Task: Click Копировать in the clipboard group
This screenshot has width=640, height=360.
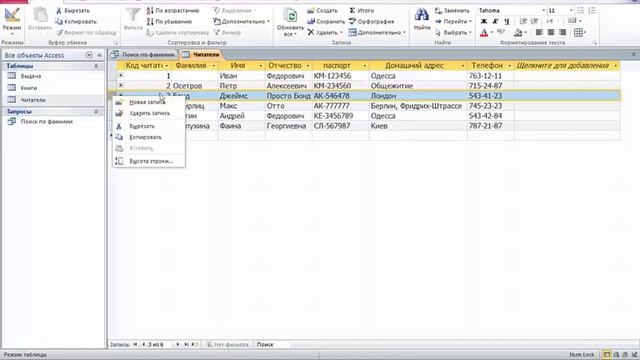Action: pyautogui.click(x=76, y=21)
